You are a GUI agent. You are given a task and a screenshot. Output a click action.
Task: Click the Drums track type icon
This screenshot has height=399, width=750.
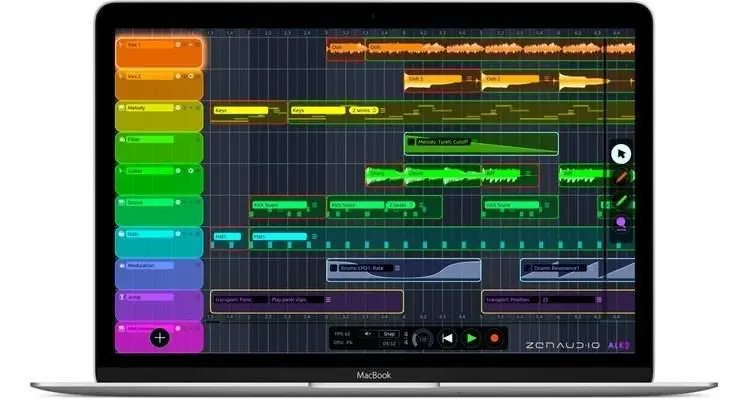click(x=121, y=202)
